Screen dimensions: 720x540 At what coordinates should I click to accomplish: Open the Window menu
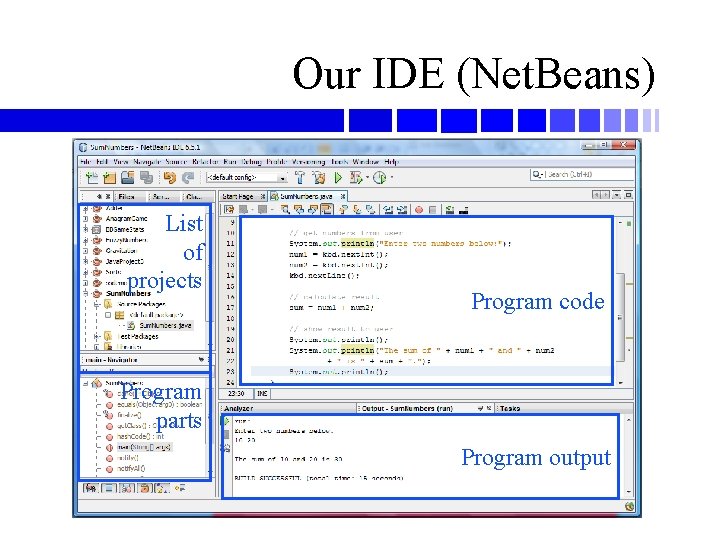[x=366, y=162]
